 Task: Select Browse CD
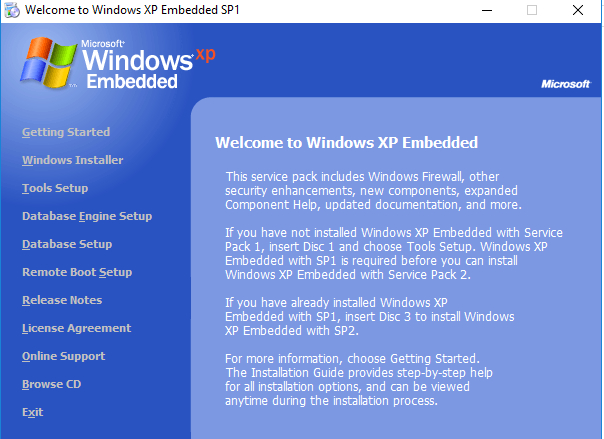51,384
